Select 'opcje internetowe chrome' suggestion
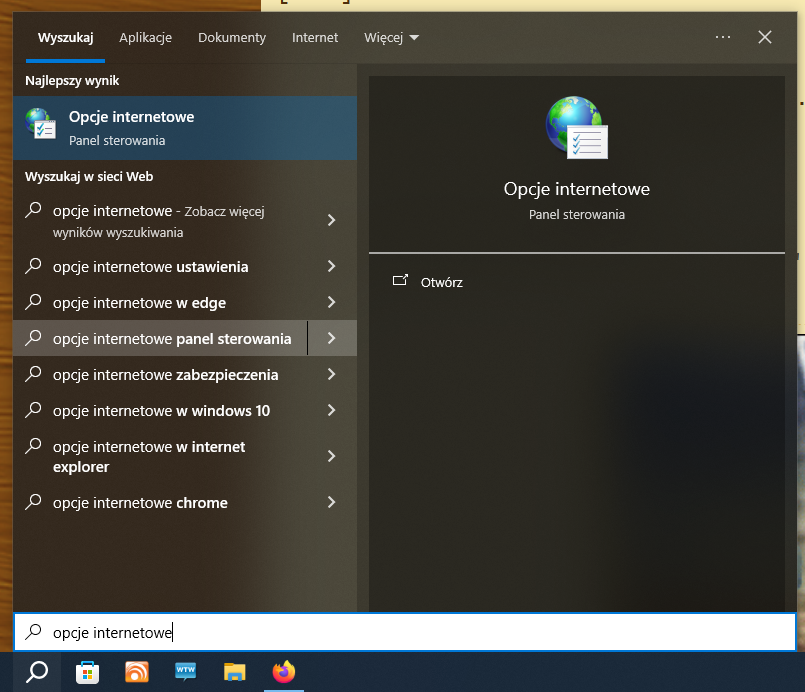The width and height of the screenshot is (805, 692). (160, 502)
